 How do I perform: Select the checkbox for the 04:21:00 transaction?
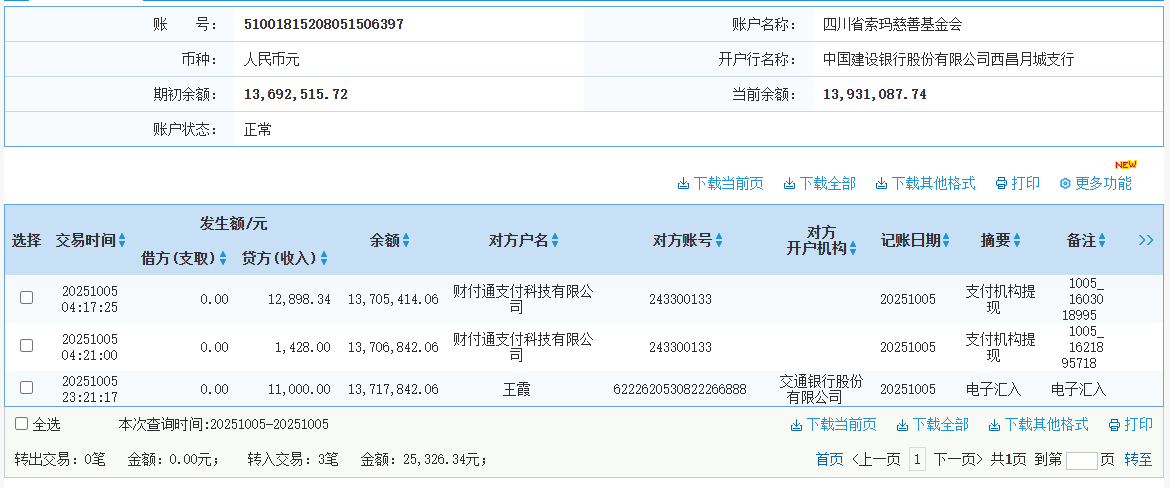[x=27, y=345]
